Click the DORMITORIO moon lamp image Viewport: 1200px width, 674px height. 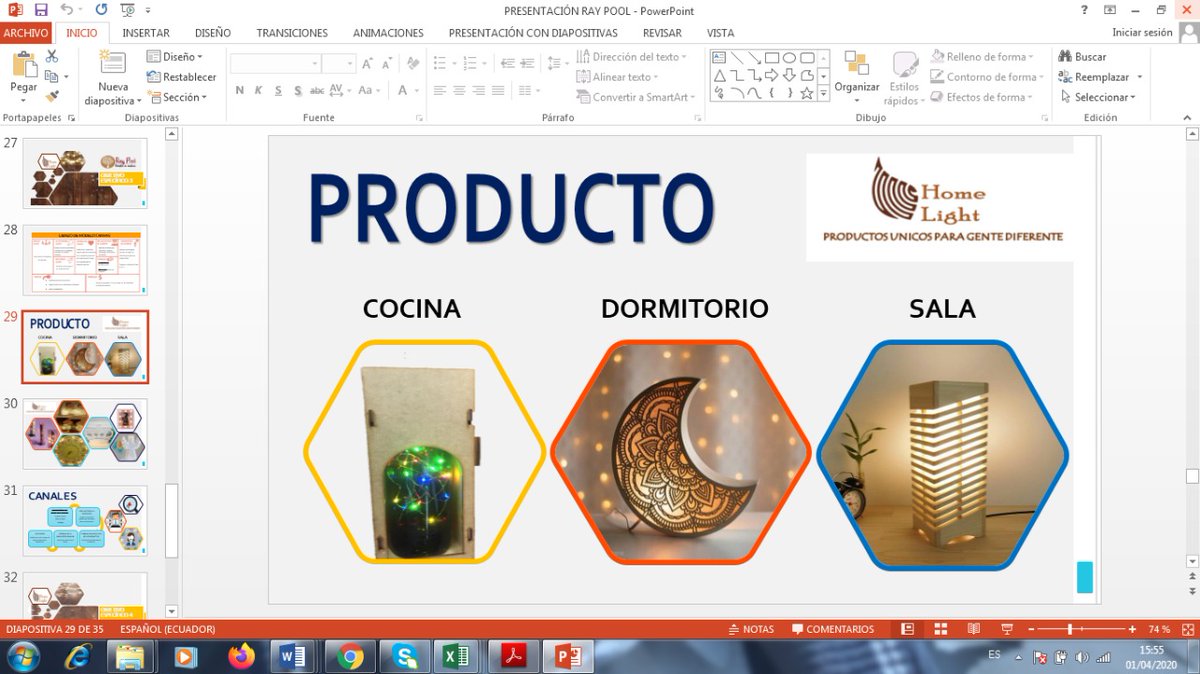(x=681, y=452)
